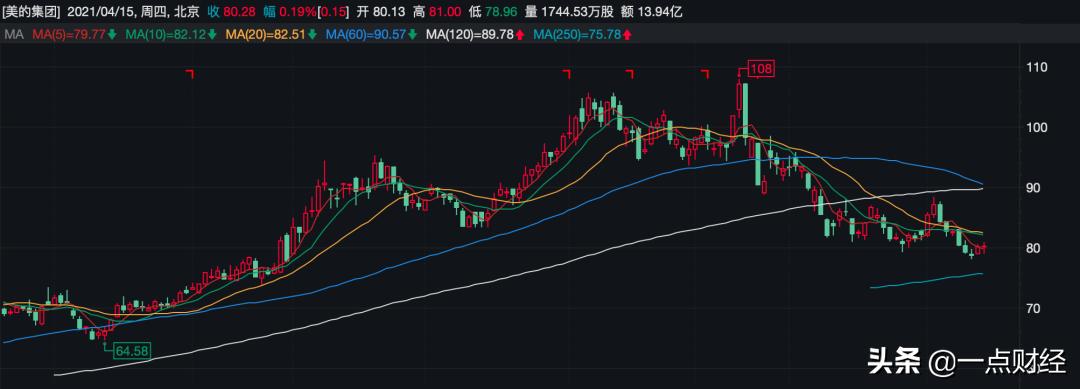Select the MA(20)=82.51 legend entry
This screenshot has height=389, width=1080.
tap(264, 34)
